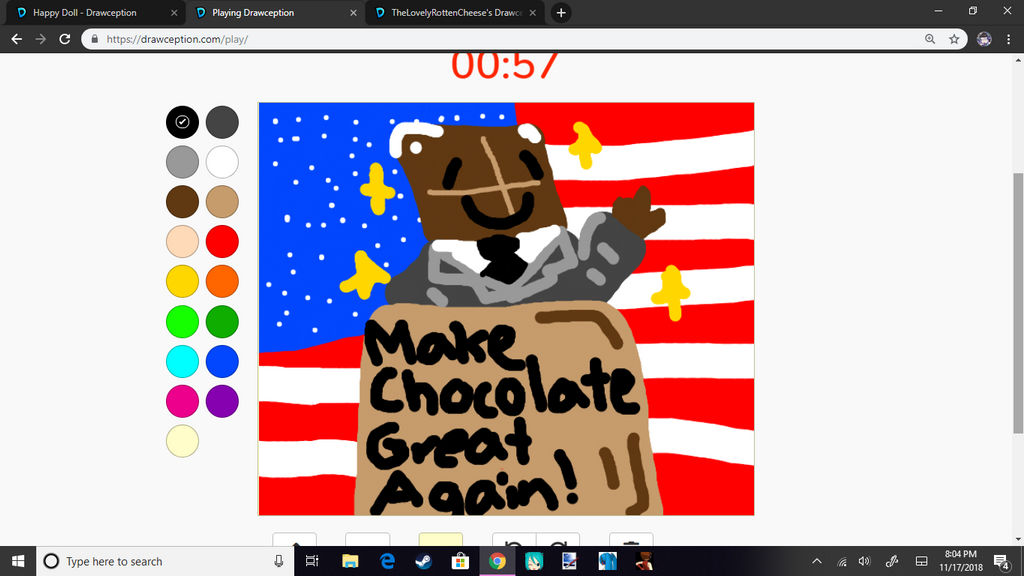
Task: Open Chrome three-dot menu
Action: (1008, 39)
